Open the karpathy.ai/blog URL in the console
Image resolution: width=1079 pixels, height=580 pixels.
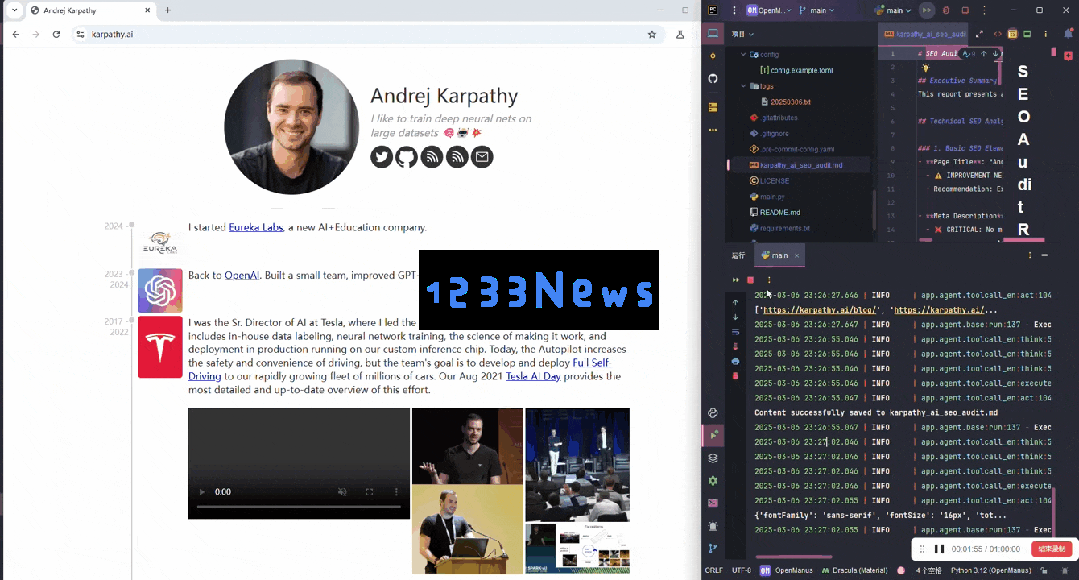[820, 310]
